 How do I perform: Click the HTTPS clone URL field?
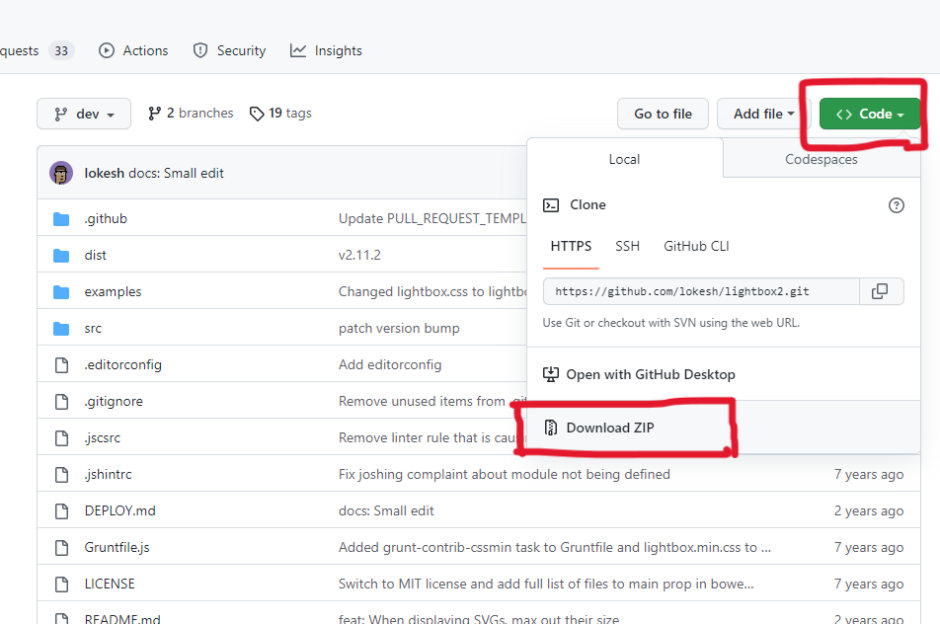tap(700, 291)
